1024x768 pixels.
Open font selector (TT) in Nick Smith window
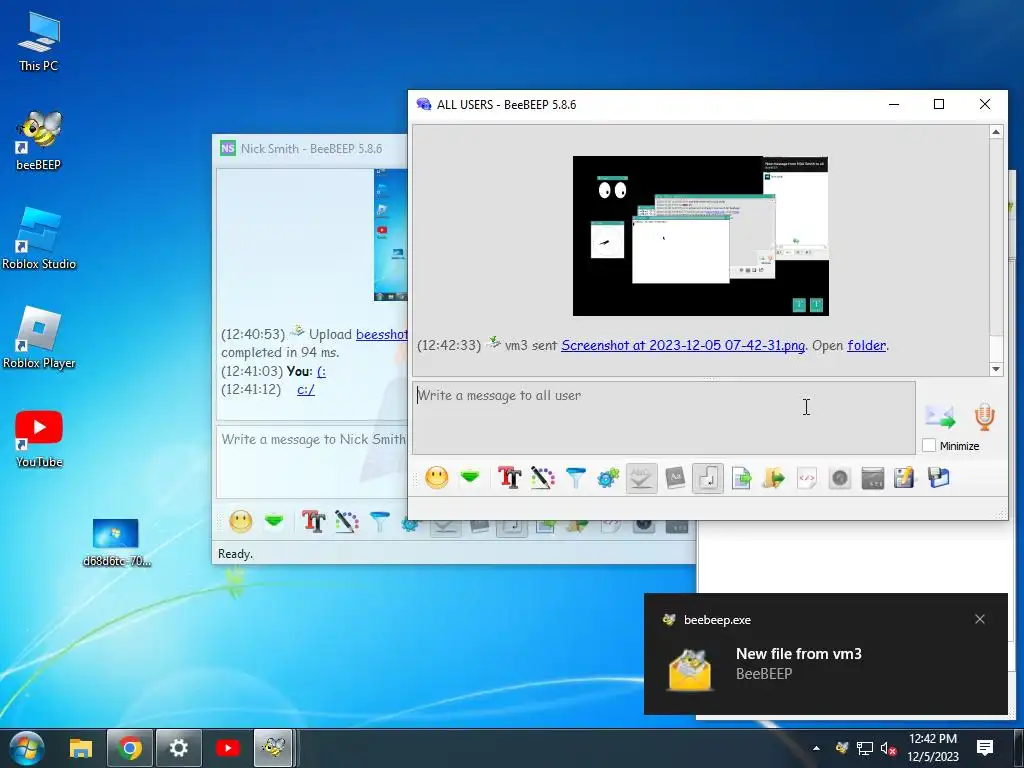(313, 521)
